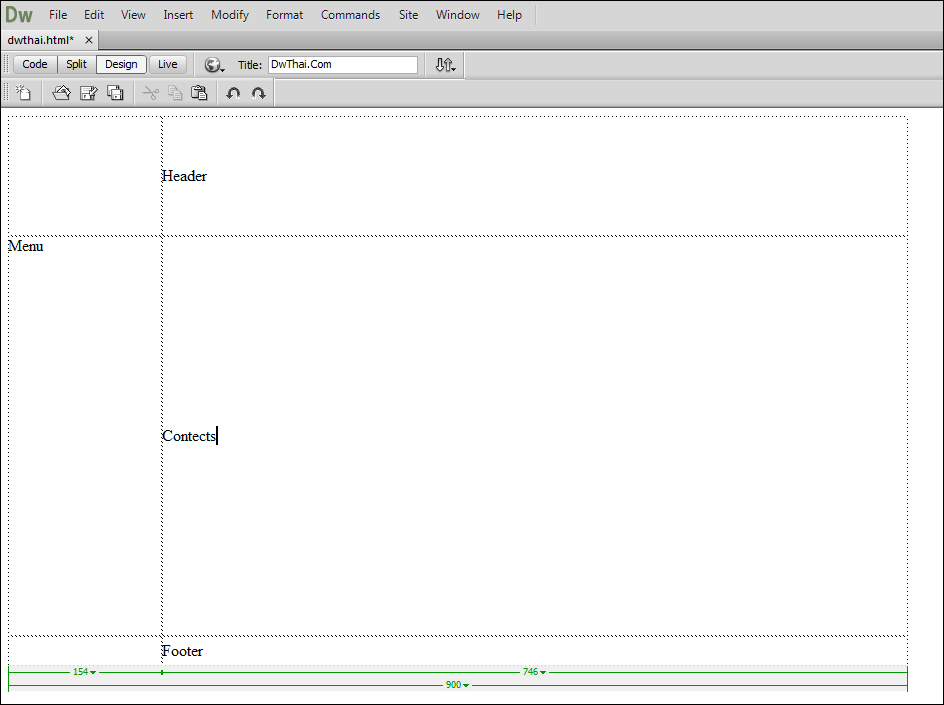Click the Open file icon
Image resolution: width=944 pixels, height=705 pixels.
point(61,93)
